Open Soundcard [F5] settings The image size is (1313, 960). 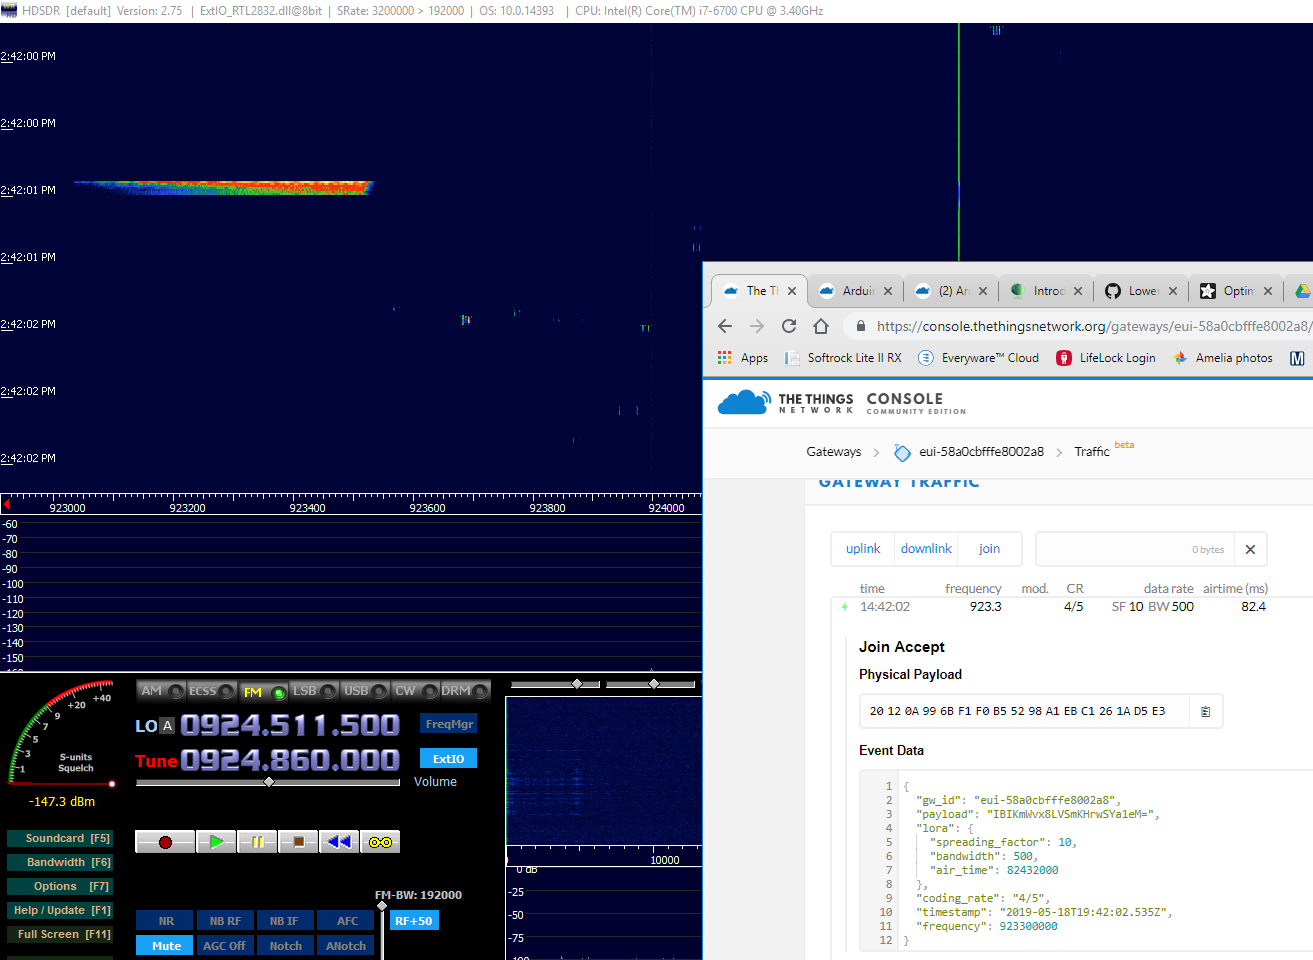pos(60,838)
